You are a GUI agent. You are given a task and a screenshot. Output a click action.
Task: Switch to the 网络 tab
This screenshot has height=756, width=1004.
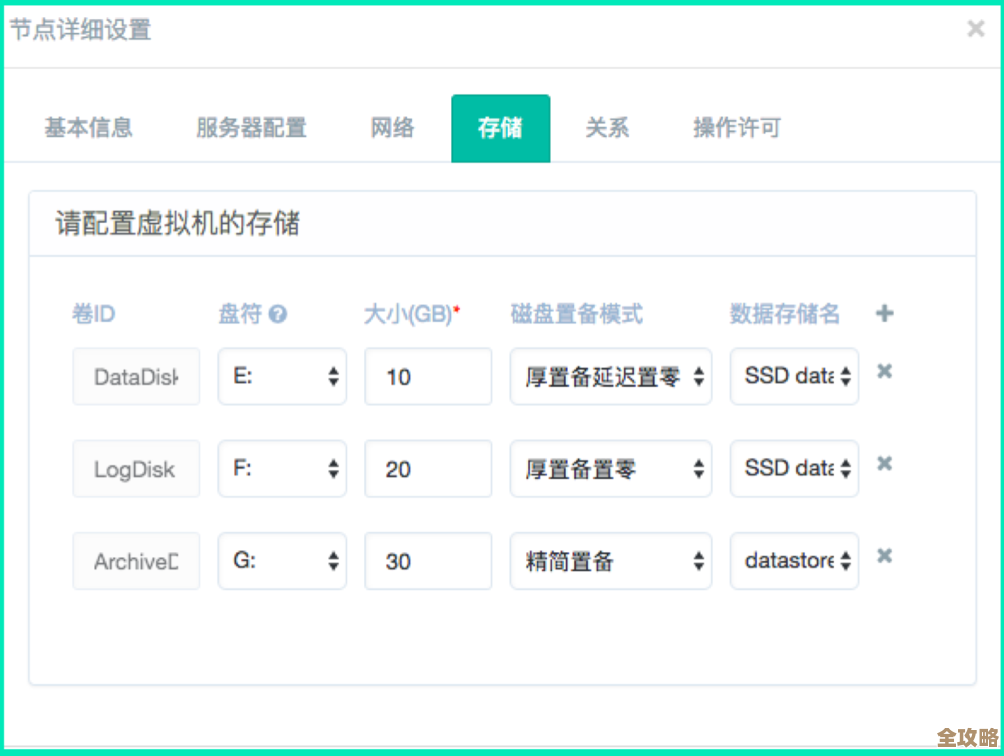point(392,128)
